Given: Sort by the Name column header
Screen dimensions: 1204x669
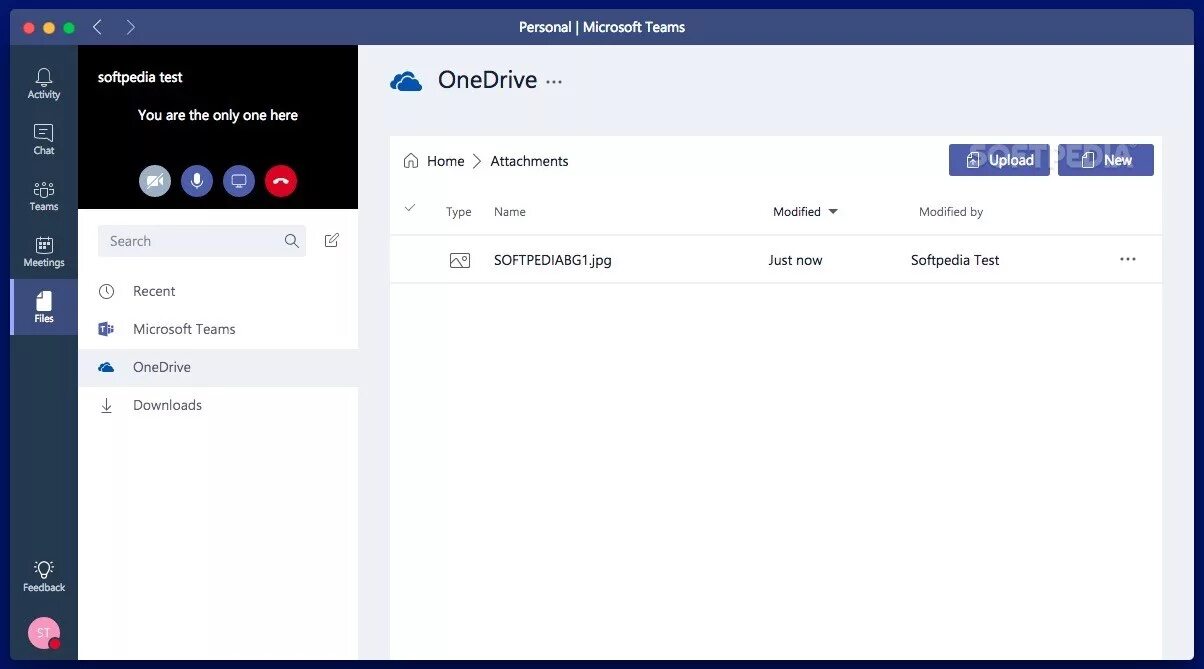Looking at the screenshot, I should [510, 212].
